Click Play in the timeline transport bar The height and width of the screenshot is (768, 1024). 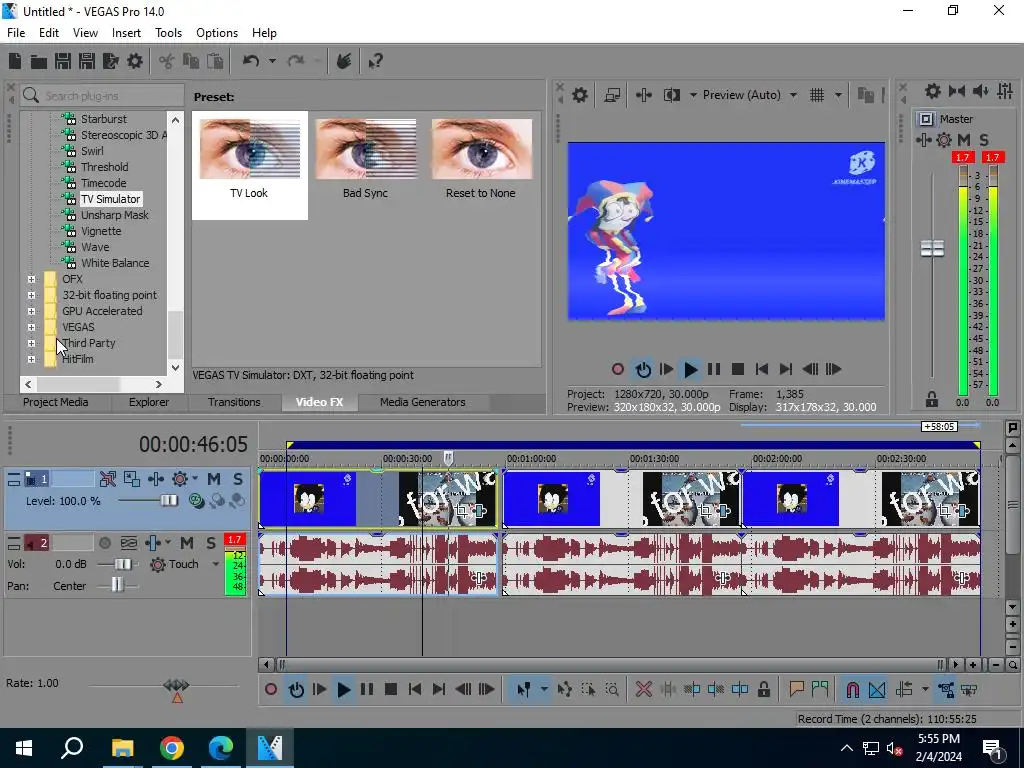coord(344,690)
